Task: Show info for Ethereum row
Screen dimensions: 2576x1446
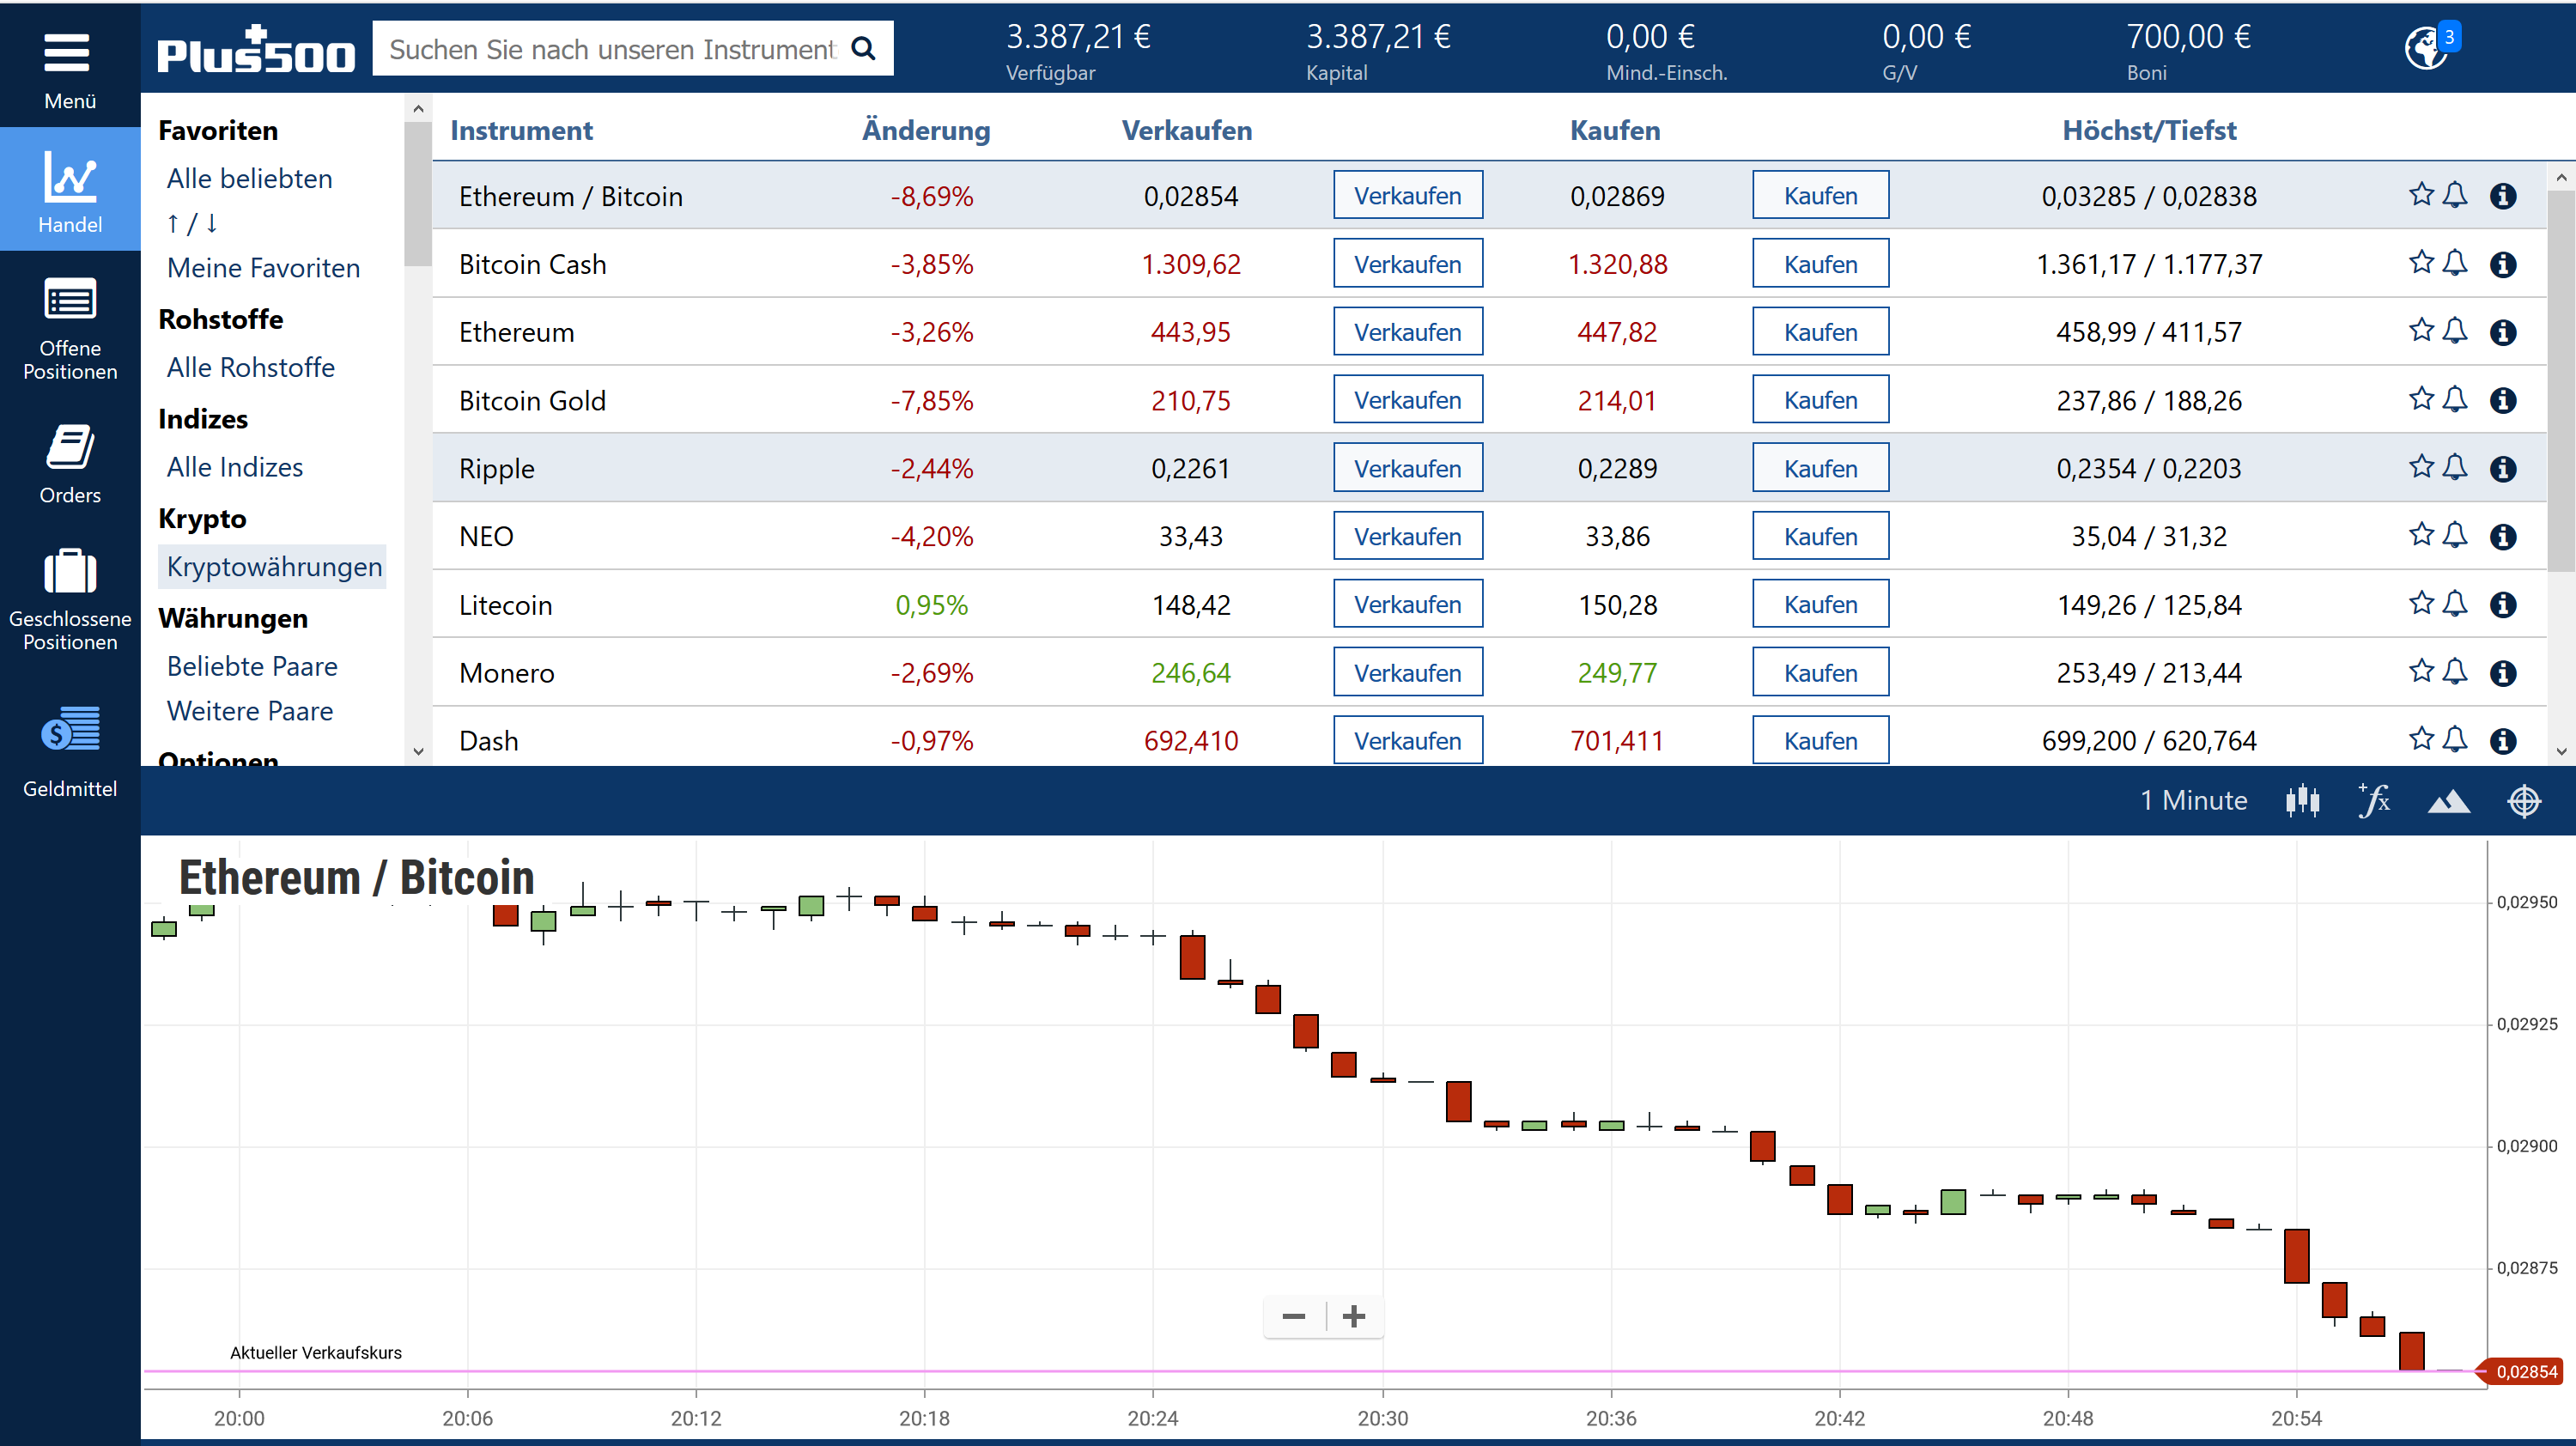Action: 2503,332
